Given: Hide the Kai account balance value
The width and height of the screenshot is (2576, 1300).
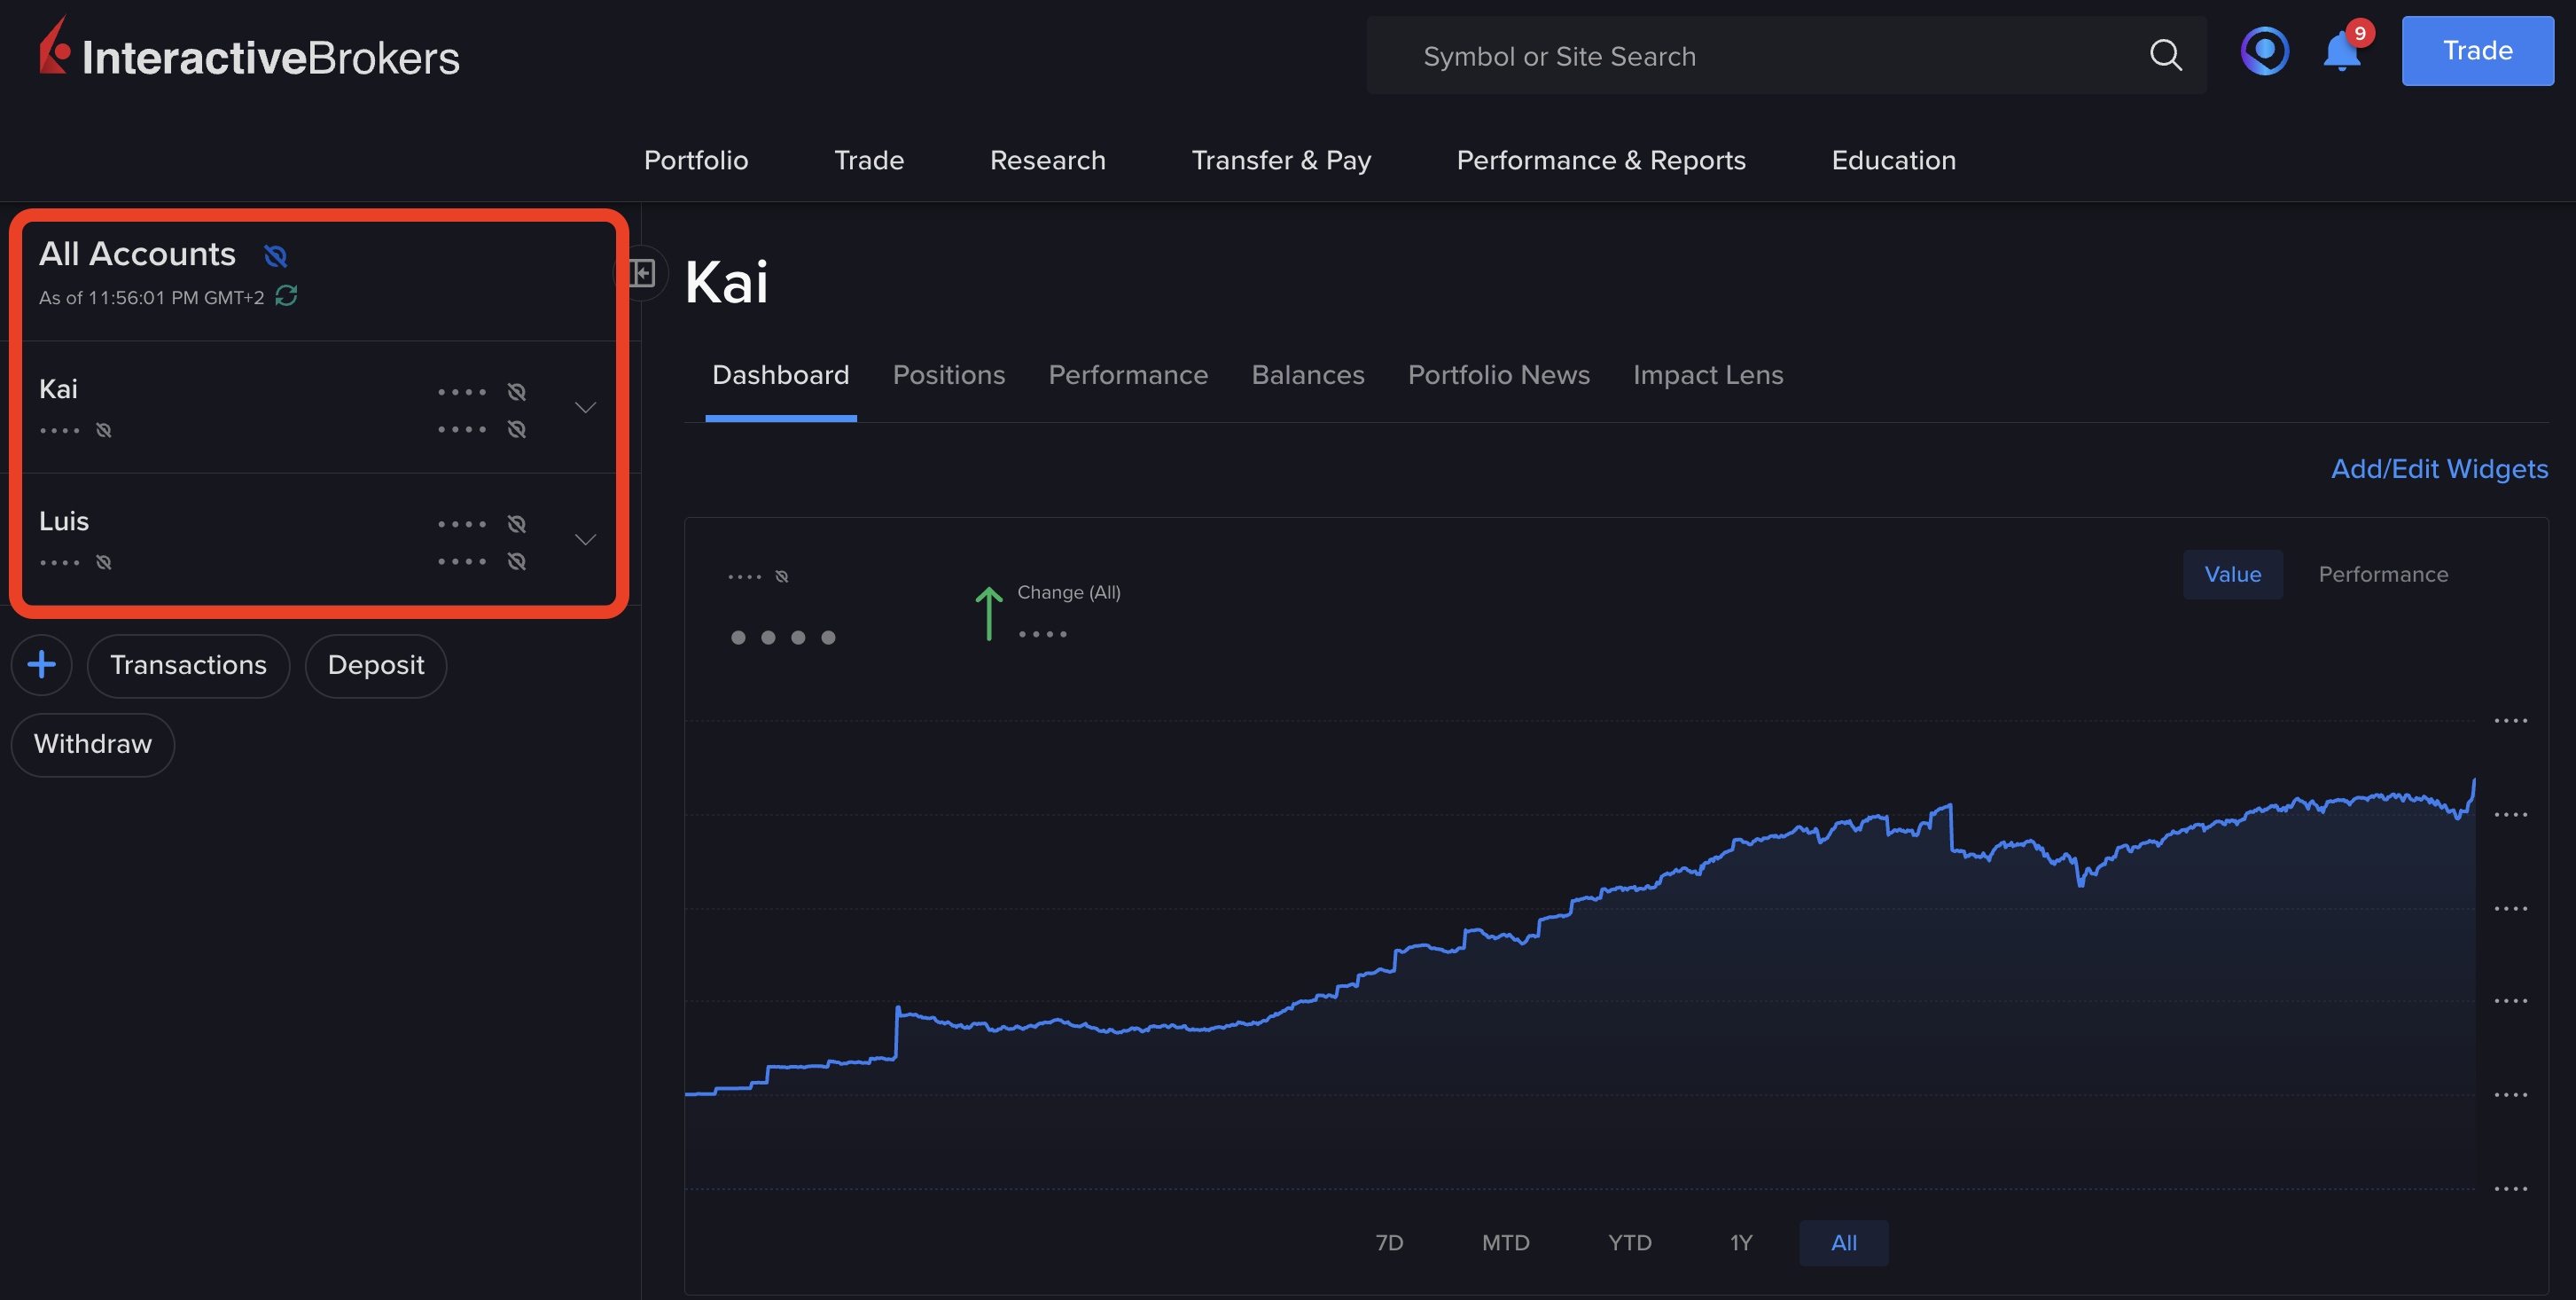Looking at the screenshot, I should (517, 391).
